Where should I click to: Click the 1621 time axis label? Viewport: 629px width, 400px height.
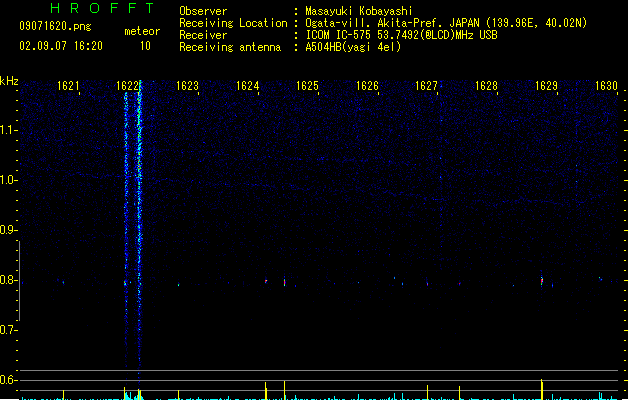coord(68,86)
